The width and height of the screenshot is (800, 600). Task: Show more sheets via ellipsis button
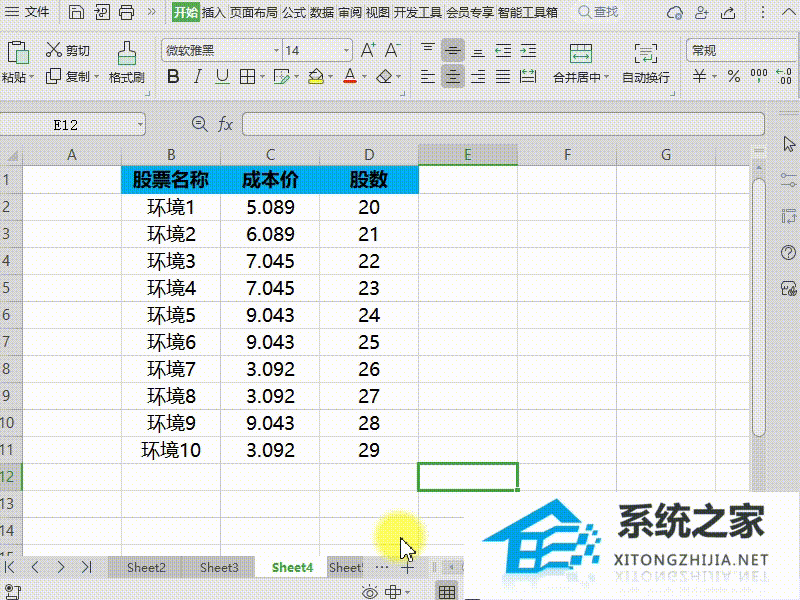381,567
